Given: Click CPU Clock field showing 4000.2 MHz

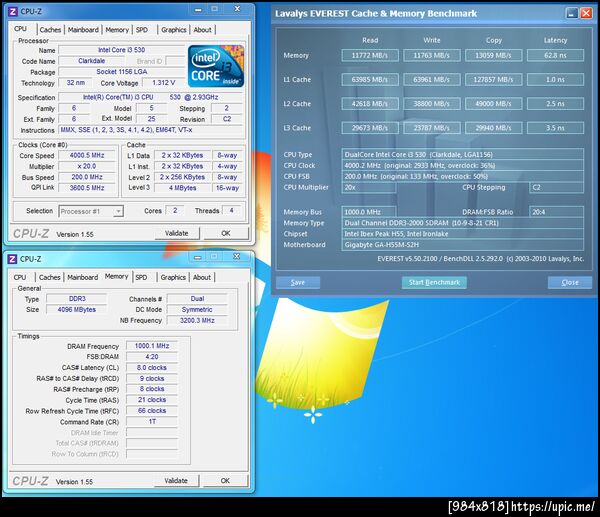Looking at the screenshot, I should [x=463, y=166].
